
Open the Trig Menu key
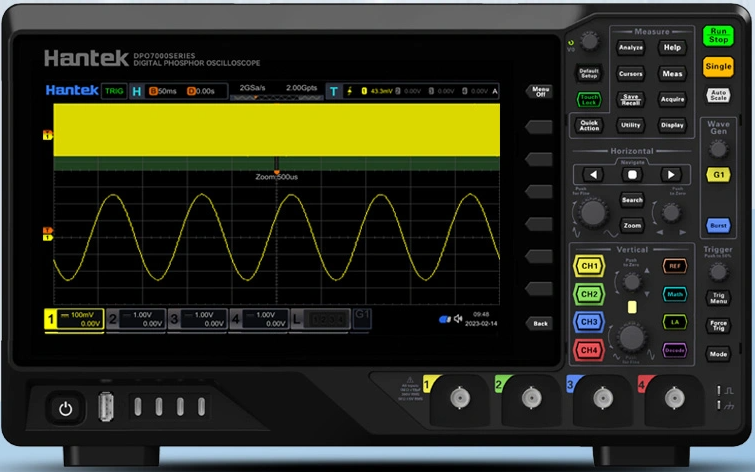(x=718, y=298)
